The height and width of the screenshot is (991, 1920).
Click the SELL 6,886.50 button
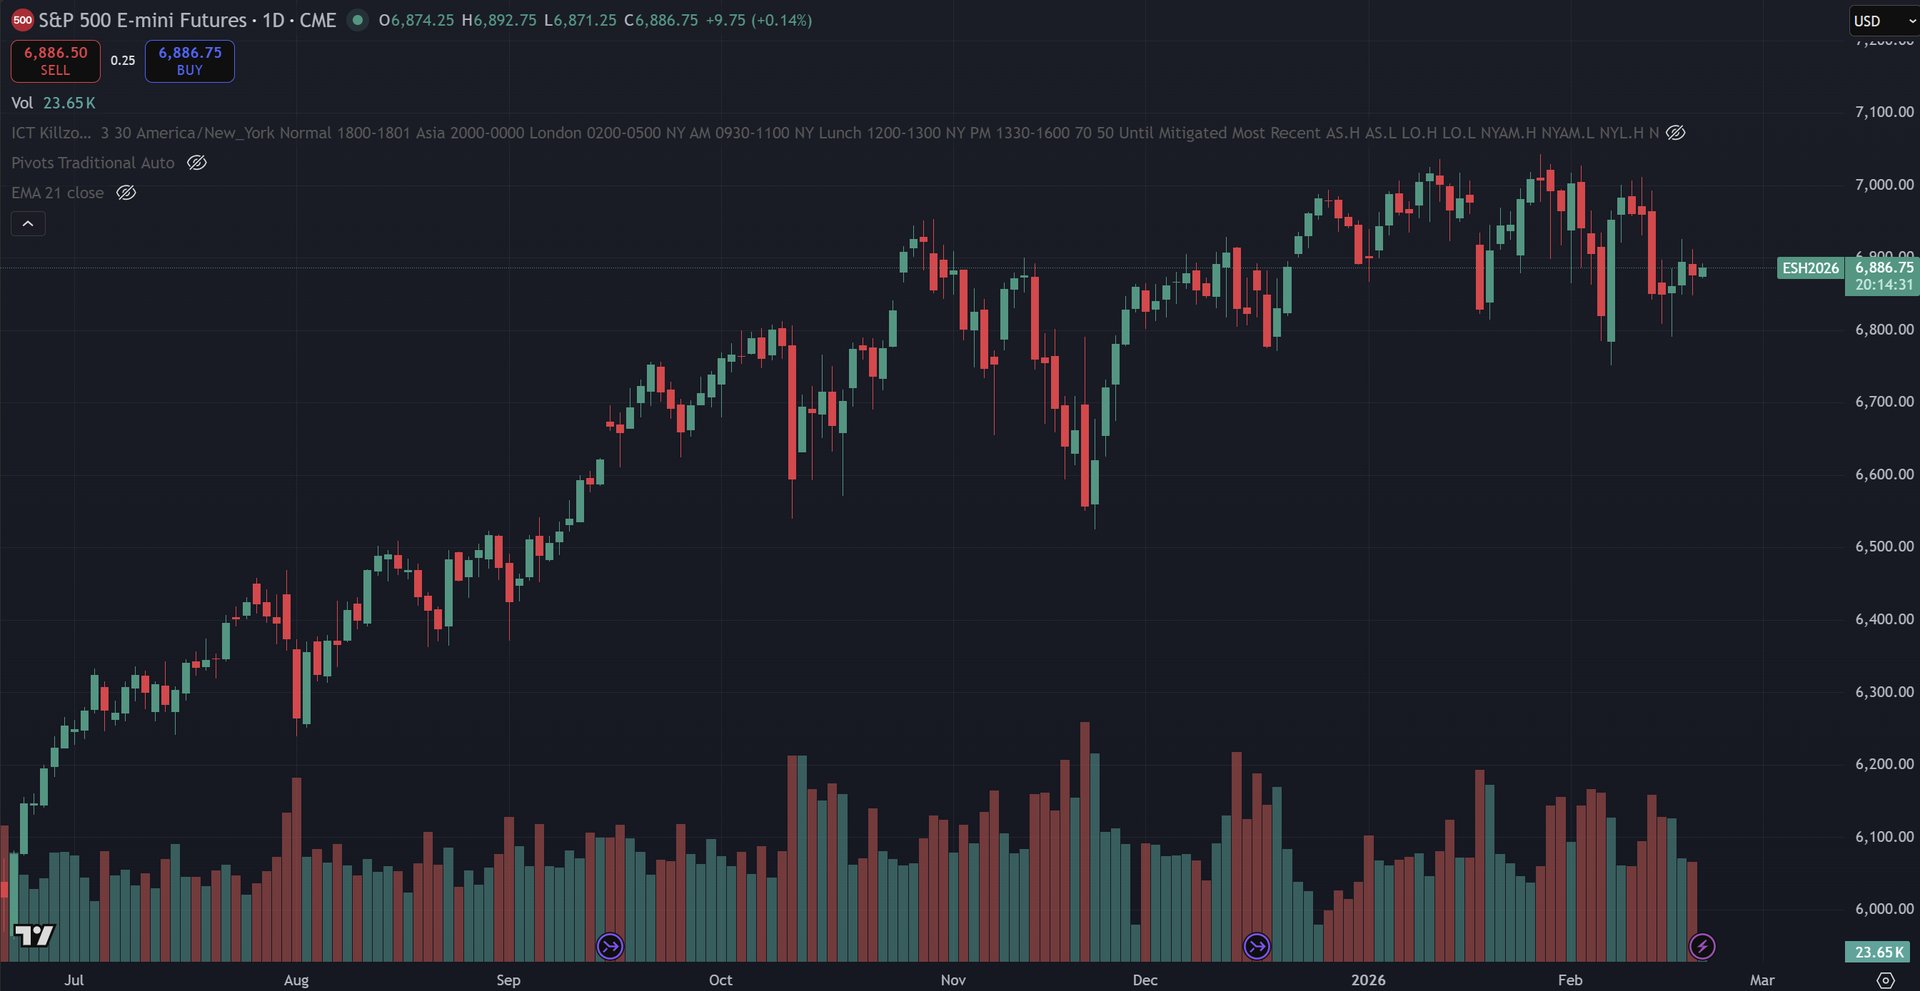(55, 61)
